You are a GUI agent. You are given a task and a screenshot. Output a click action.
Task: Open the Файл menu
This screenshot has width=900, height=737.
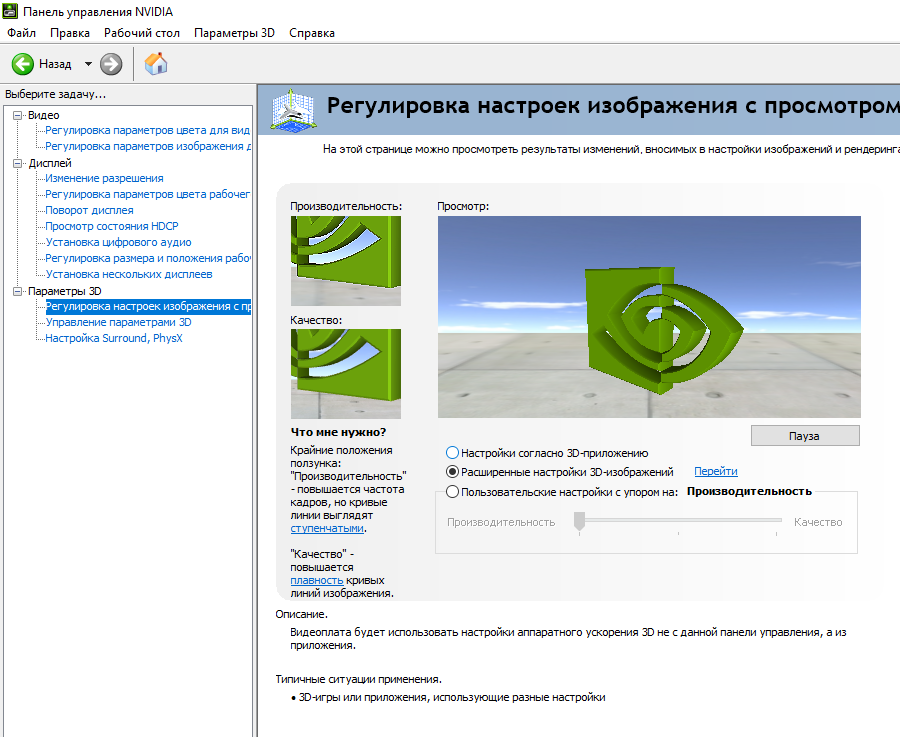pos(21,33)
